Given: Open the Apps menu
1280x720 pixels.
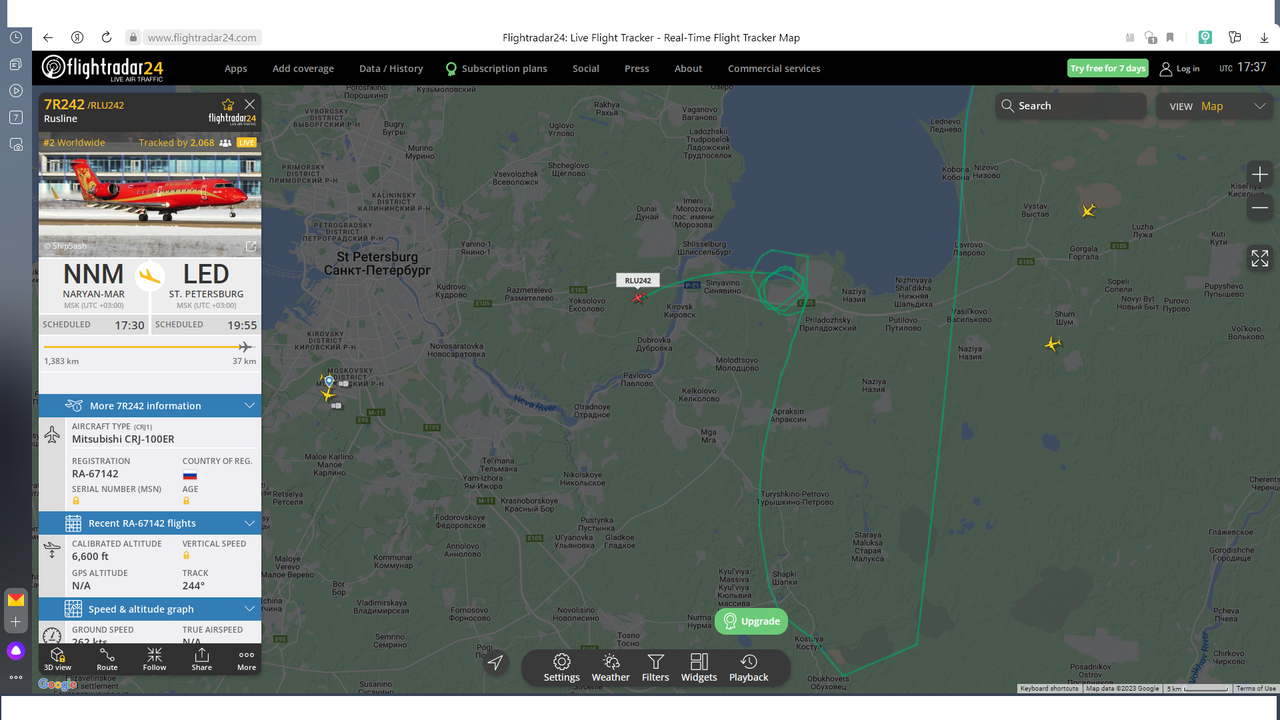Looking at the screenshot, I should pos(236,68).
